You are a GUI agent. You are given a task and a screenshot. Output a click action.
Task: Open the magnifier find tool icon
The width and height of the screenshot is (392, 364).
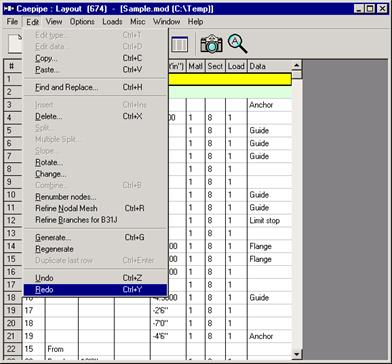coord(237,43)
